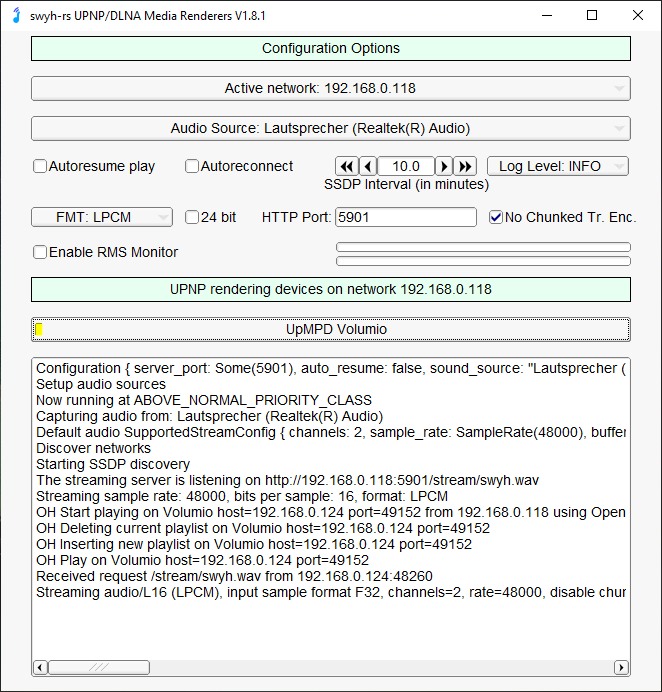
Task: Toggle the Autoreconnect checkbox
Action: click(x=192, y=167)
